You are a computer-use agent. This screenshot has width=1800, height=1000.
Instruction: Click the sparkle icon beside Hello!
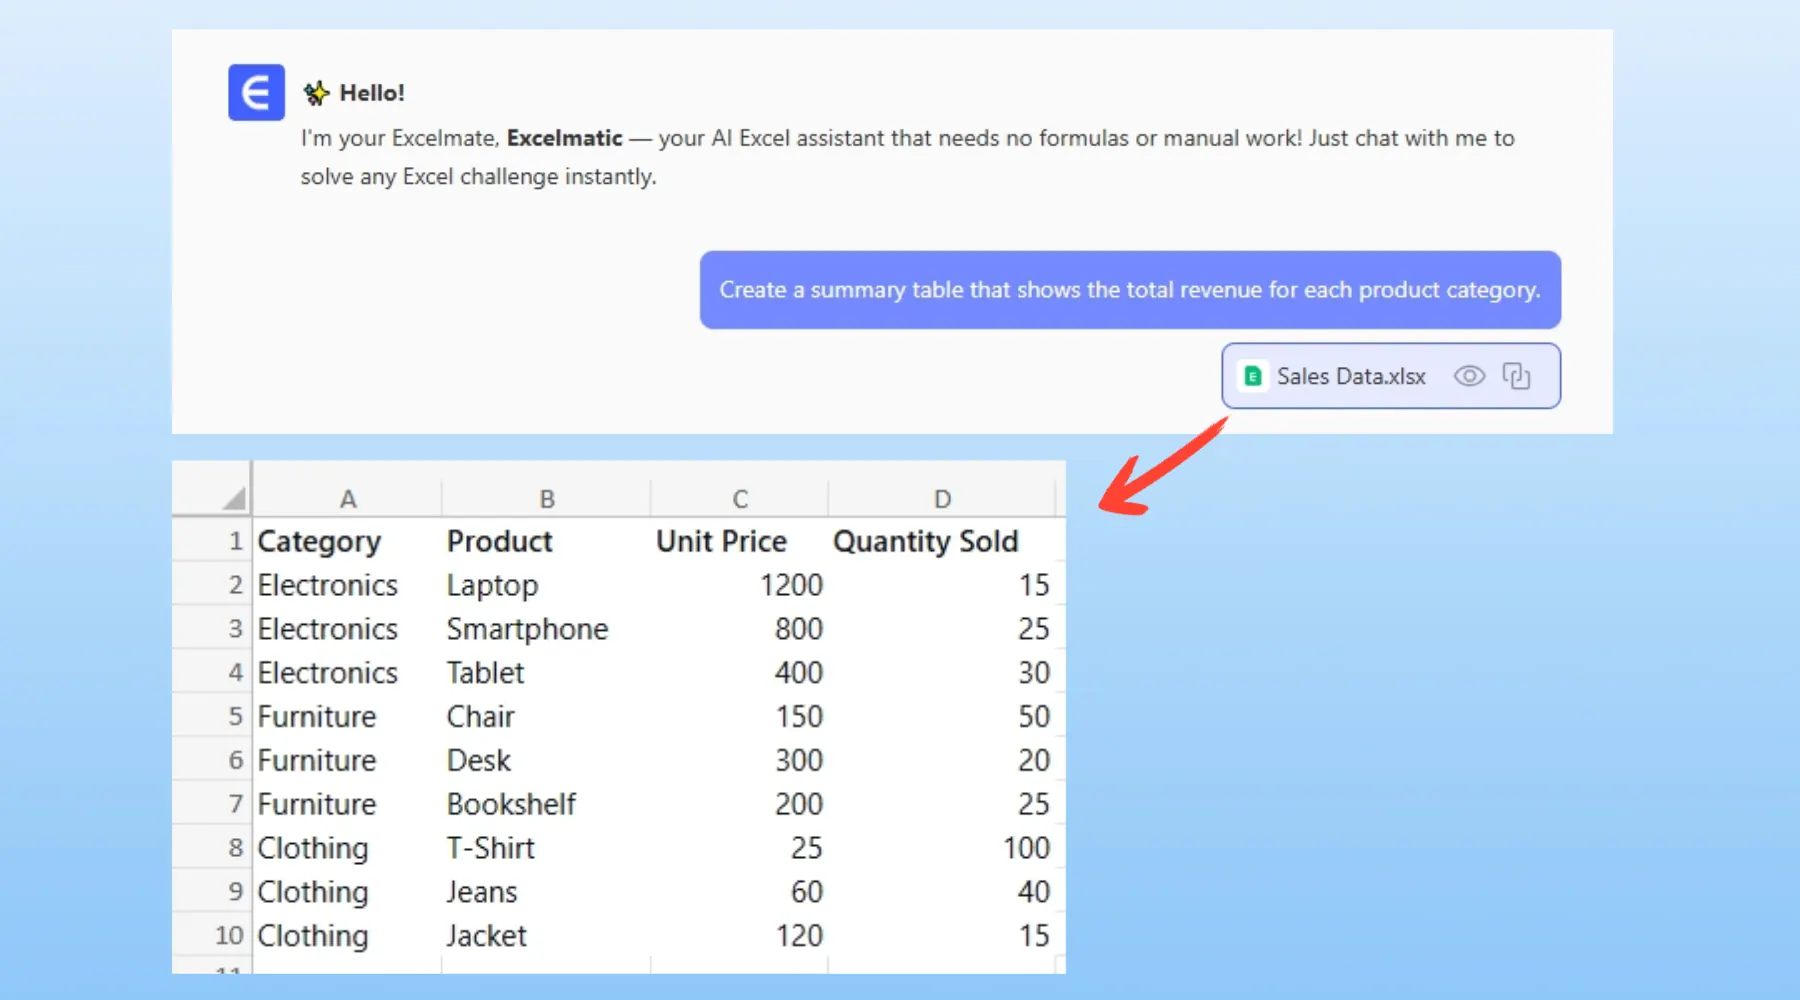317,93
